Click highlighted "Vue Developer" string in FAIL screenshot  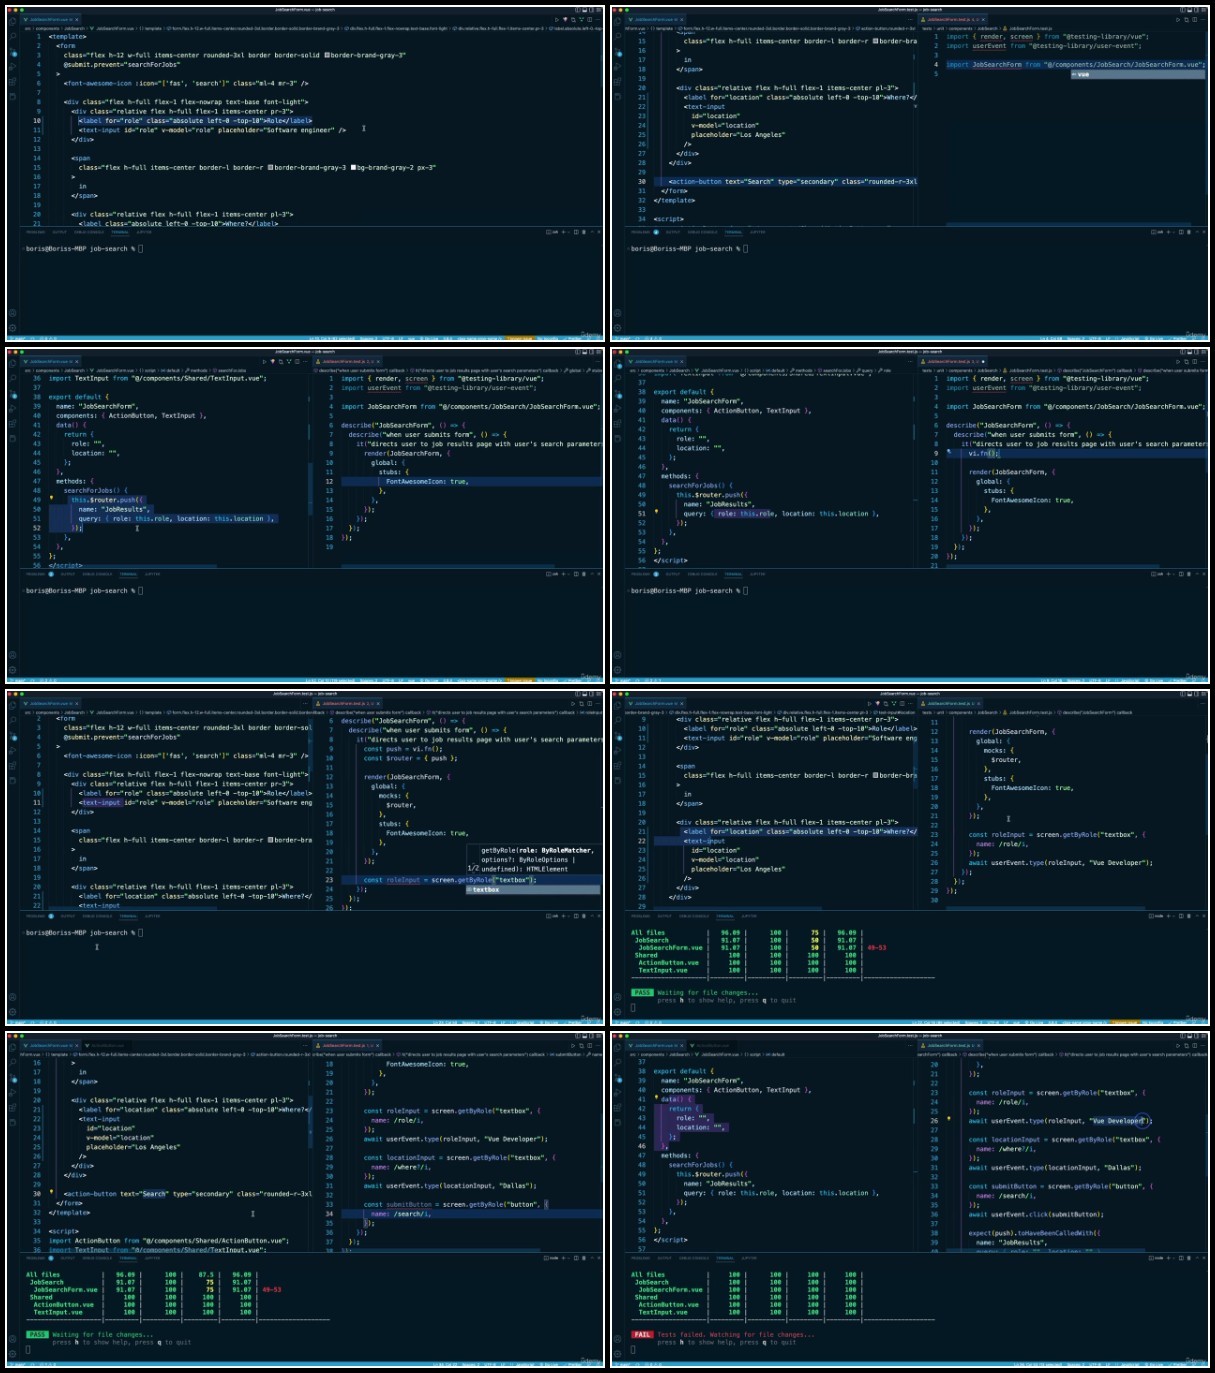tap(1118, 1121)
